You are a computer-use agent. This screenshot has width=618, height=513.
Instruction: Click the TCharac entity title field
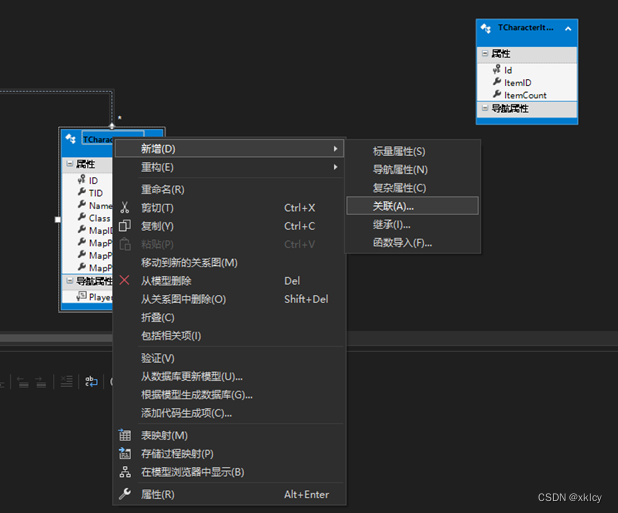98,139
